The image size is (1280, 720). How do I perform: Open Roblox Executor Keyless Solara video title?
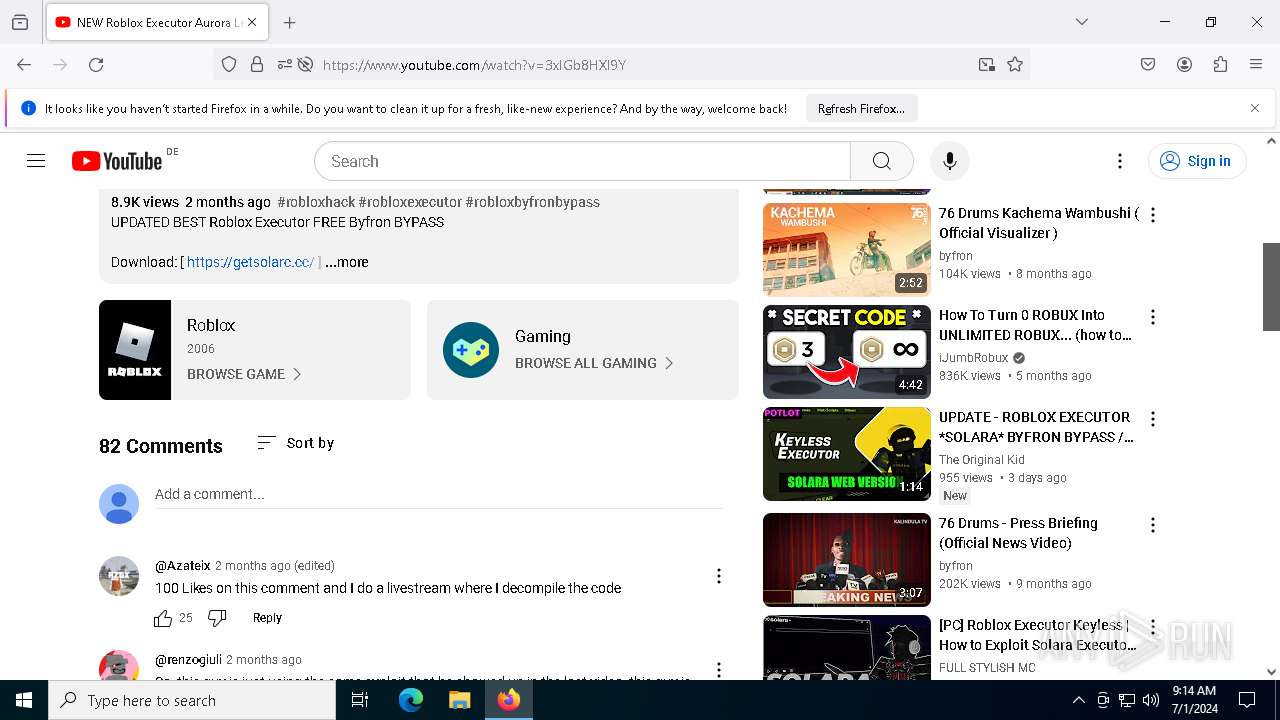(1037, 635)
